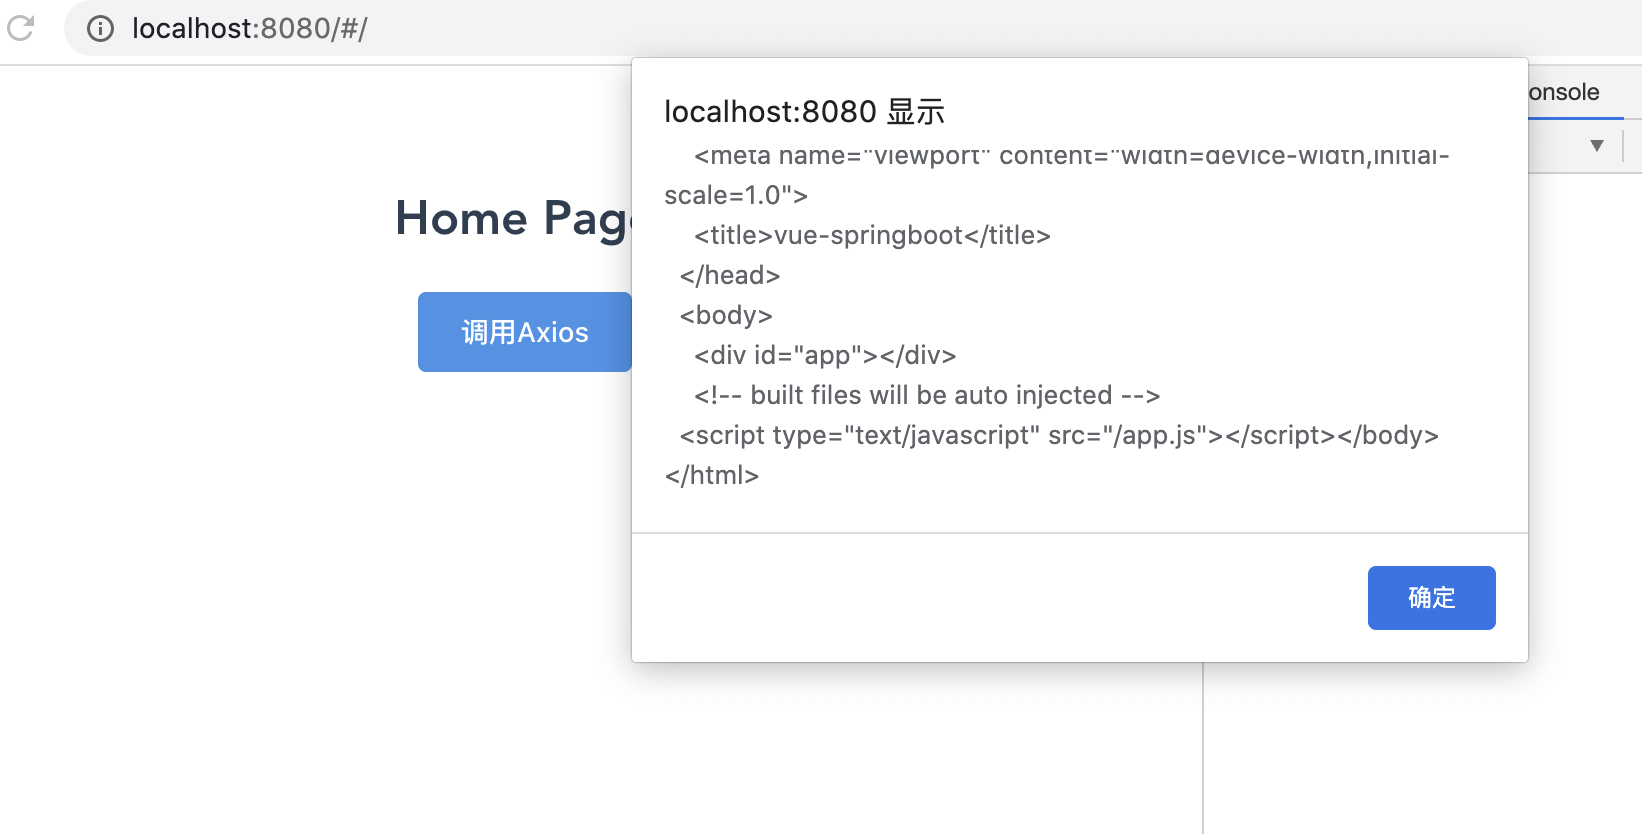Image resolution: width=1642 pixels, height=834 pixels.
Task: Click the '<title>vue-springboot</title>' line in alert
Action: point(872,235)
